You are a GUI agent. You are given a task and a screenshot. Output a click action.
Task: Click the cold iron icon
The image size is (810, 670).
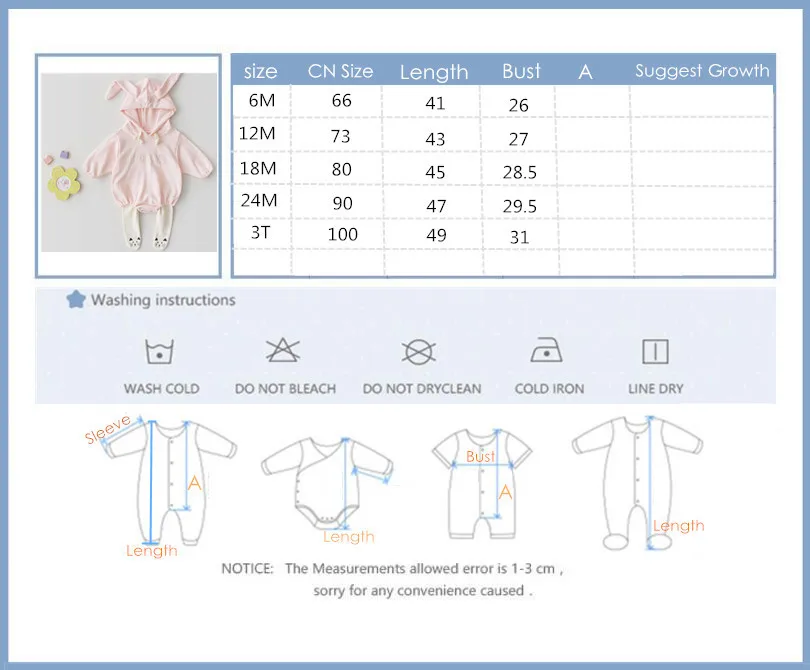[547, 350]
